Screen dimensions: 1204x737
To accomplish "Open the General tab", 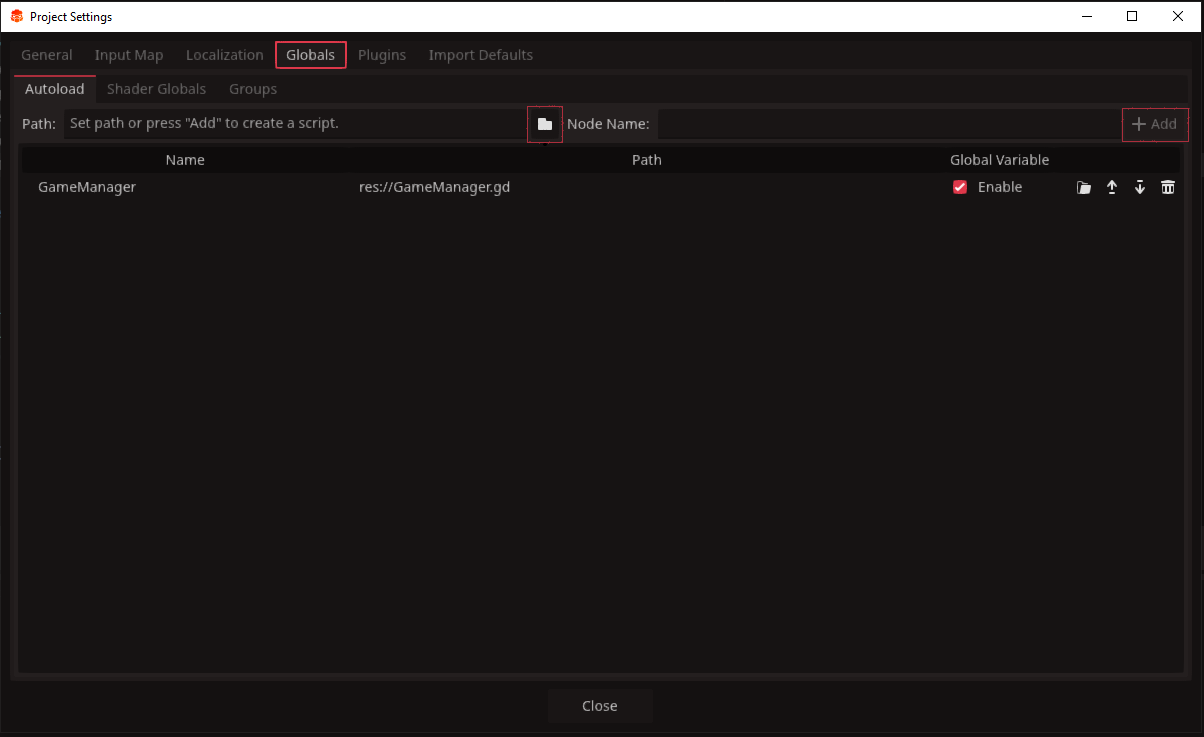I will pyautogui.click(x=47, y=55).
